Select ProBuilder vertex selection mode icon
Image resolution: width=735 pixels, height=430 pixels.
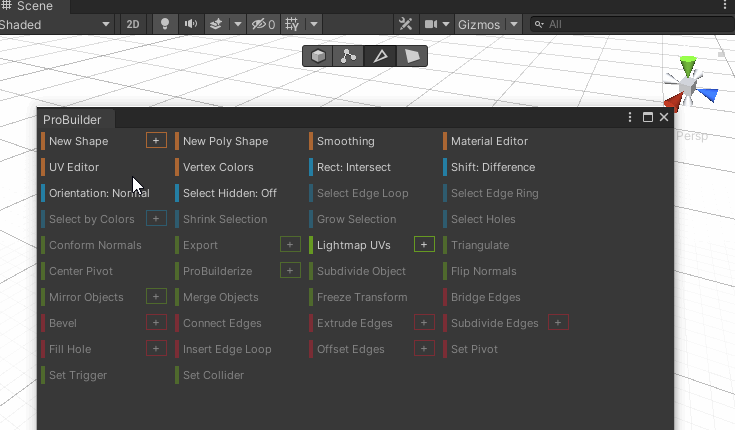[x=348, y=56]
